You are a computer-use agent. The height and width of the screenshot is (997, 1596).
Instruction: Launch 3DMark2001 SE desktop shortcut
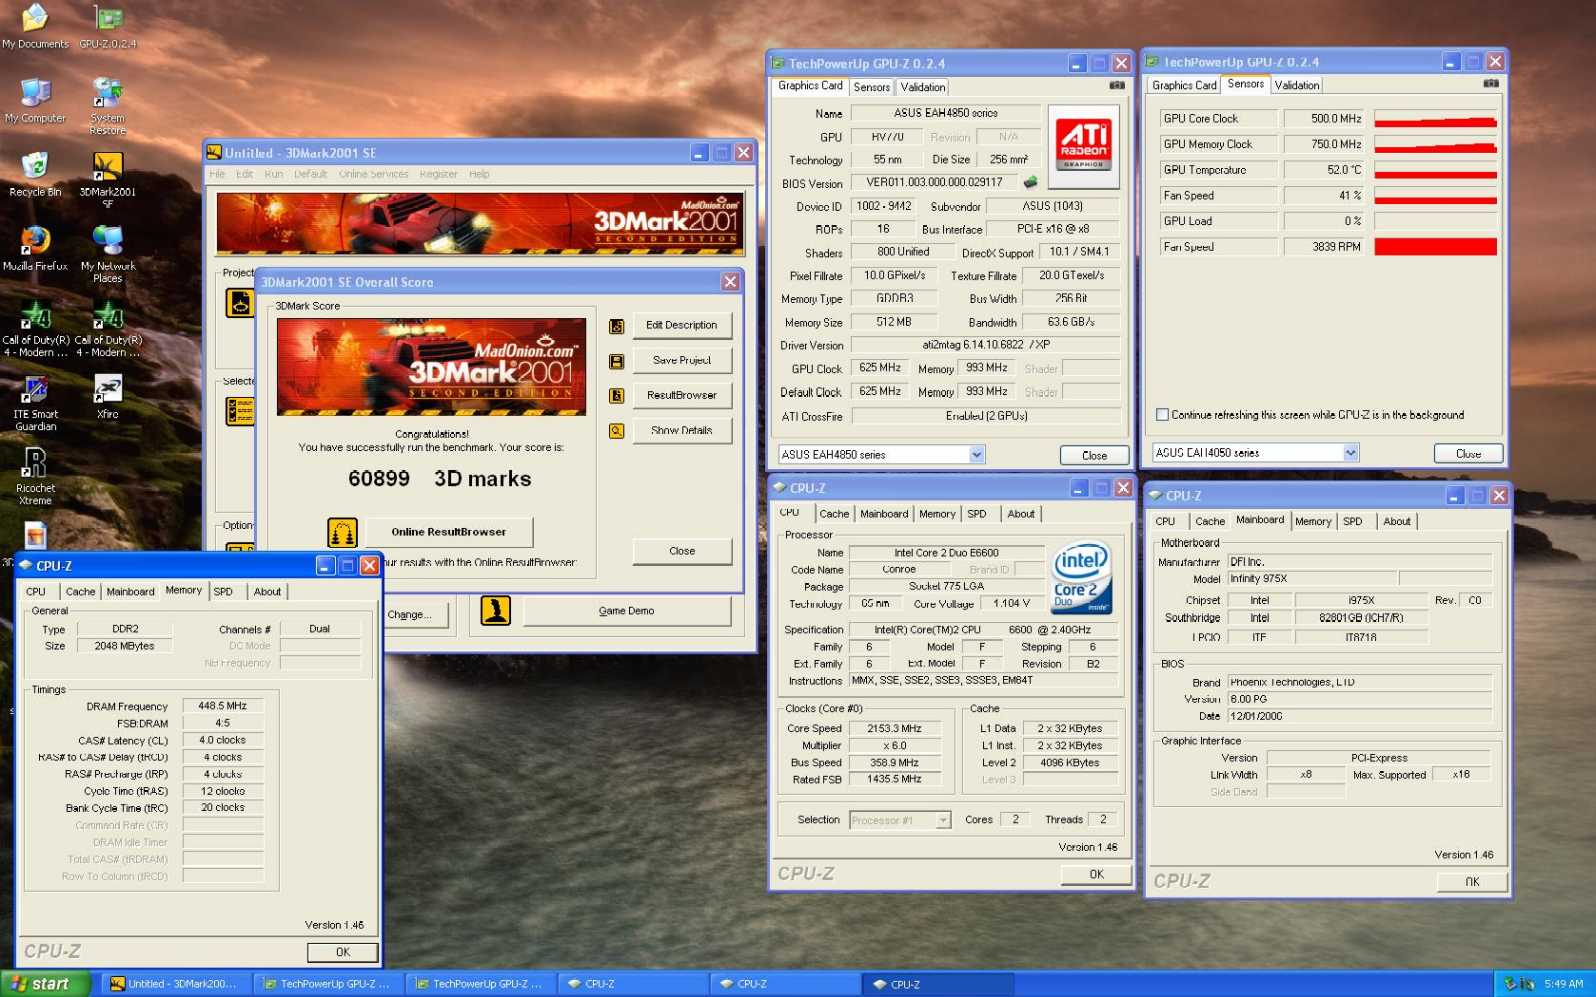tap(107, 180)
